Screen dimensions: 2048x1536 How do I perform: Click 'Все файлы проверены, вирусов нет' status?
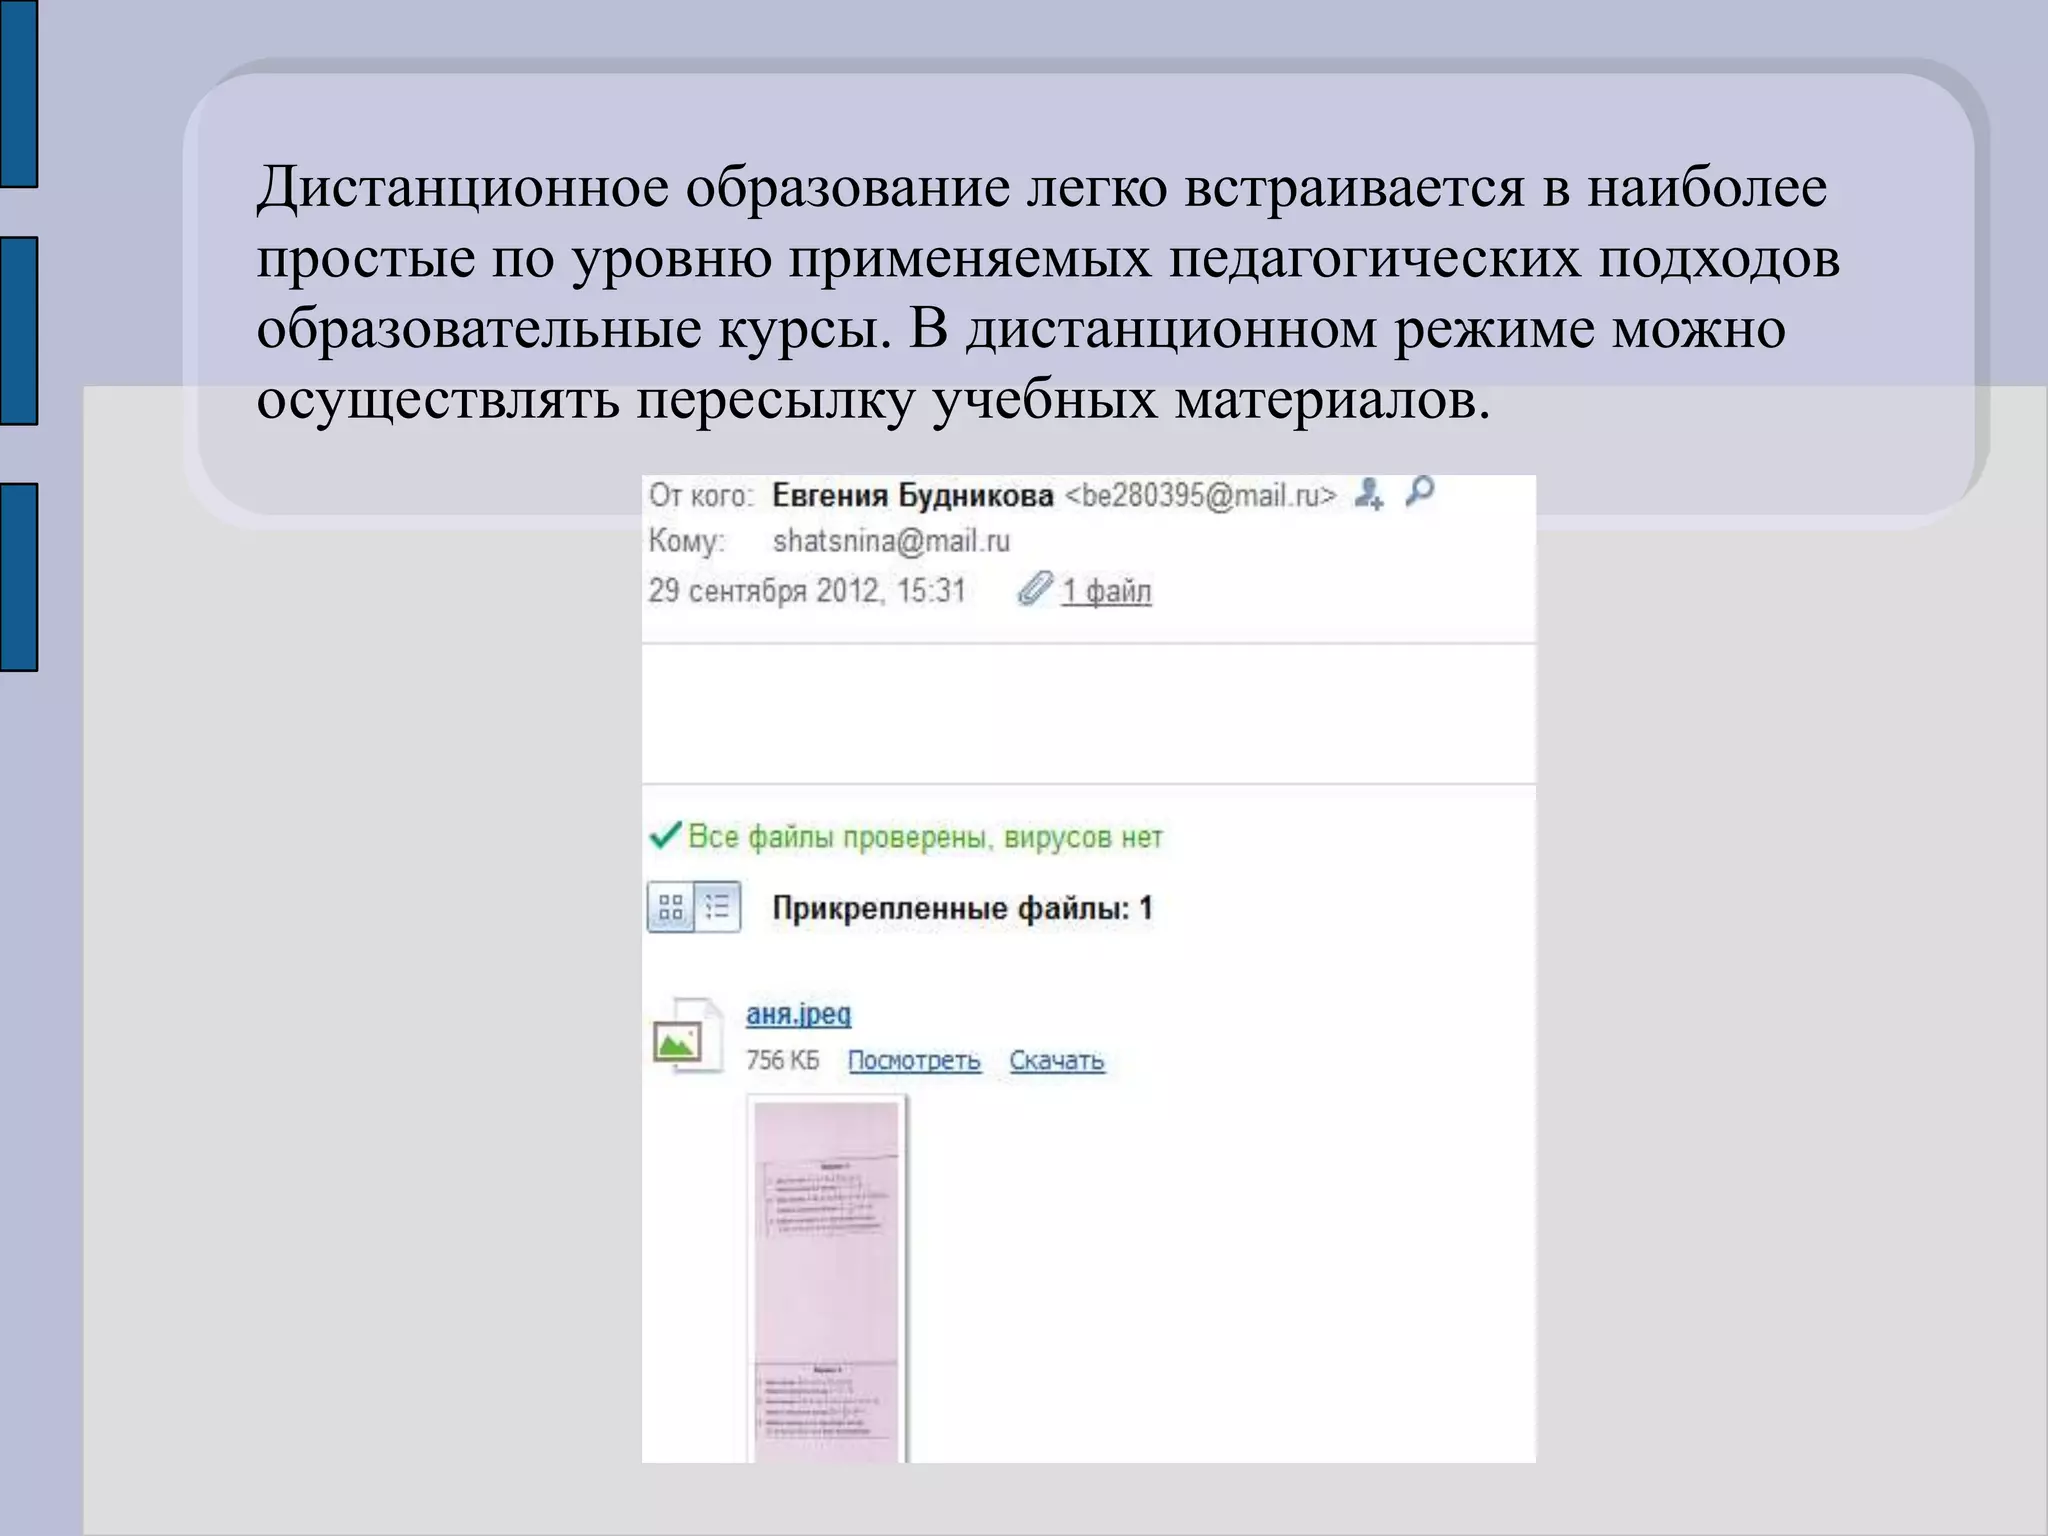click(925, 837)
